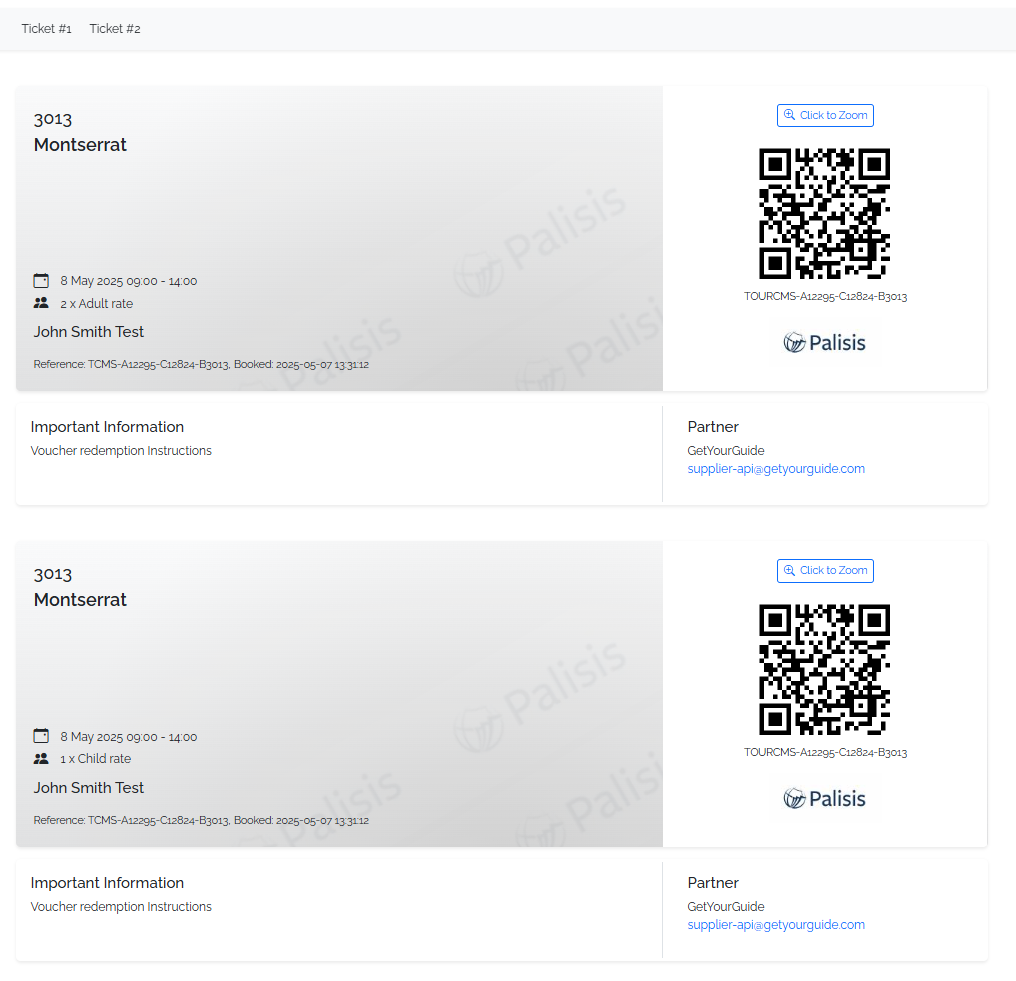Select the text '2 x Adult rate'
The image size is (1016, 981).
[x=97, y=303]
